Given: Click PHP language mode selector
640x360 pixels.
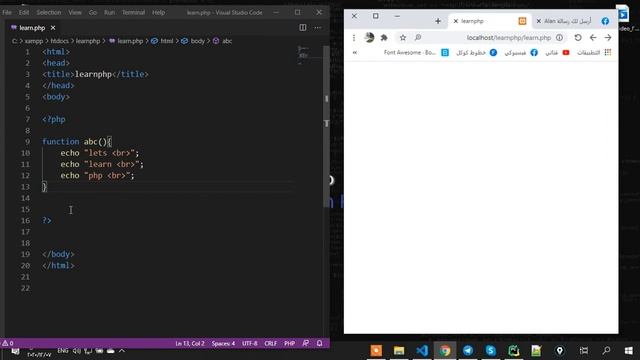Looking at the screenshot, I should pos(289,344).
